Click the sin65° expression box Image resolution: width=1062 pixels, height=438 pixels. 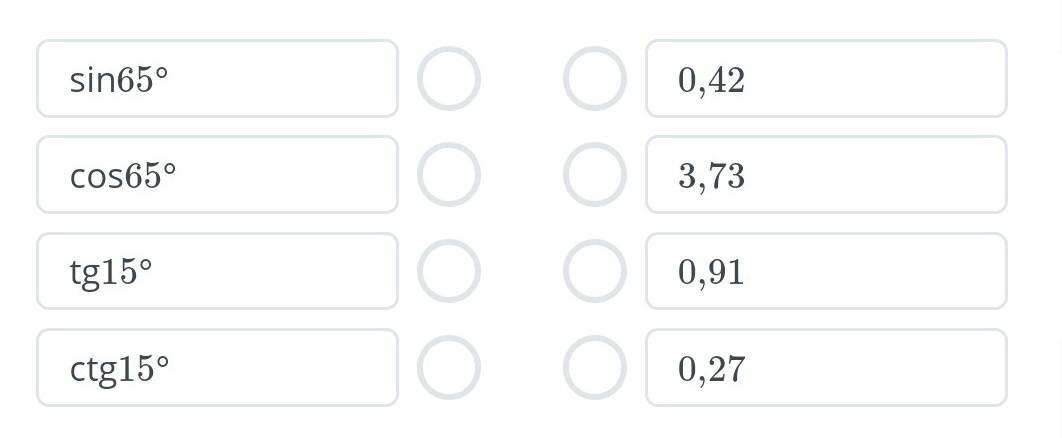click(x=217, y=79)
